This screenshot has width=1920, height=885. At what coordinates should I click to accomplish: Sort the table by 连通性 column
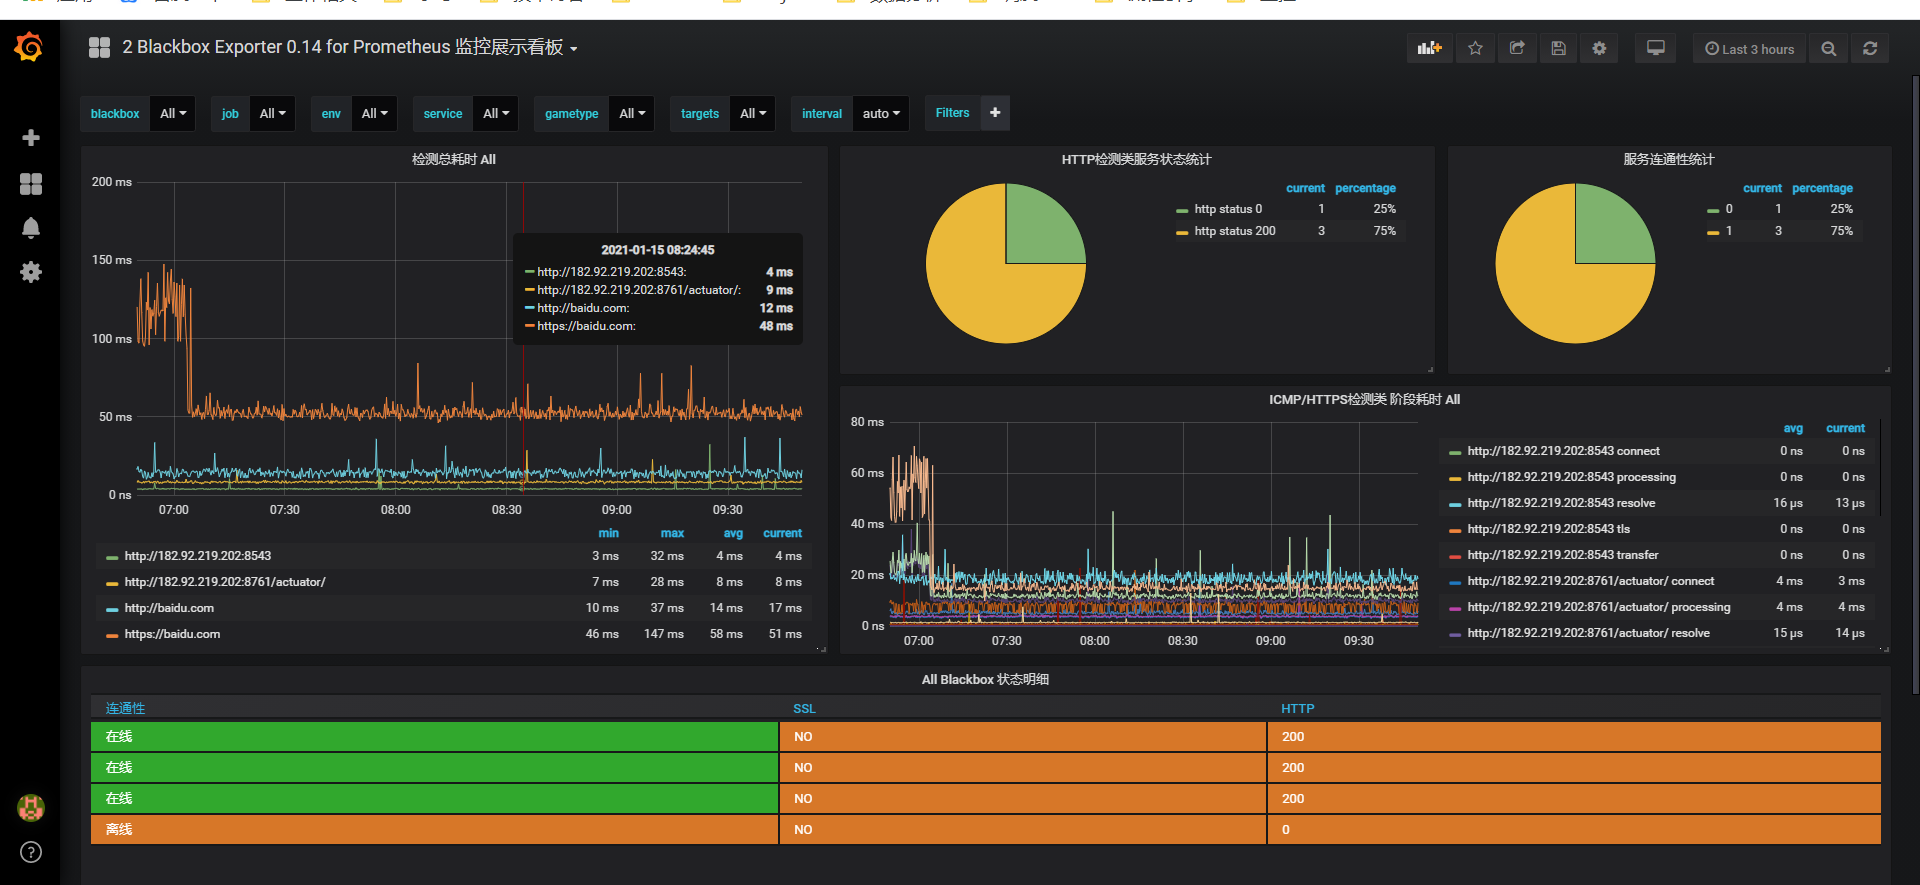tap(125, 708)
